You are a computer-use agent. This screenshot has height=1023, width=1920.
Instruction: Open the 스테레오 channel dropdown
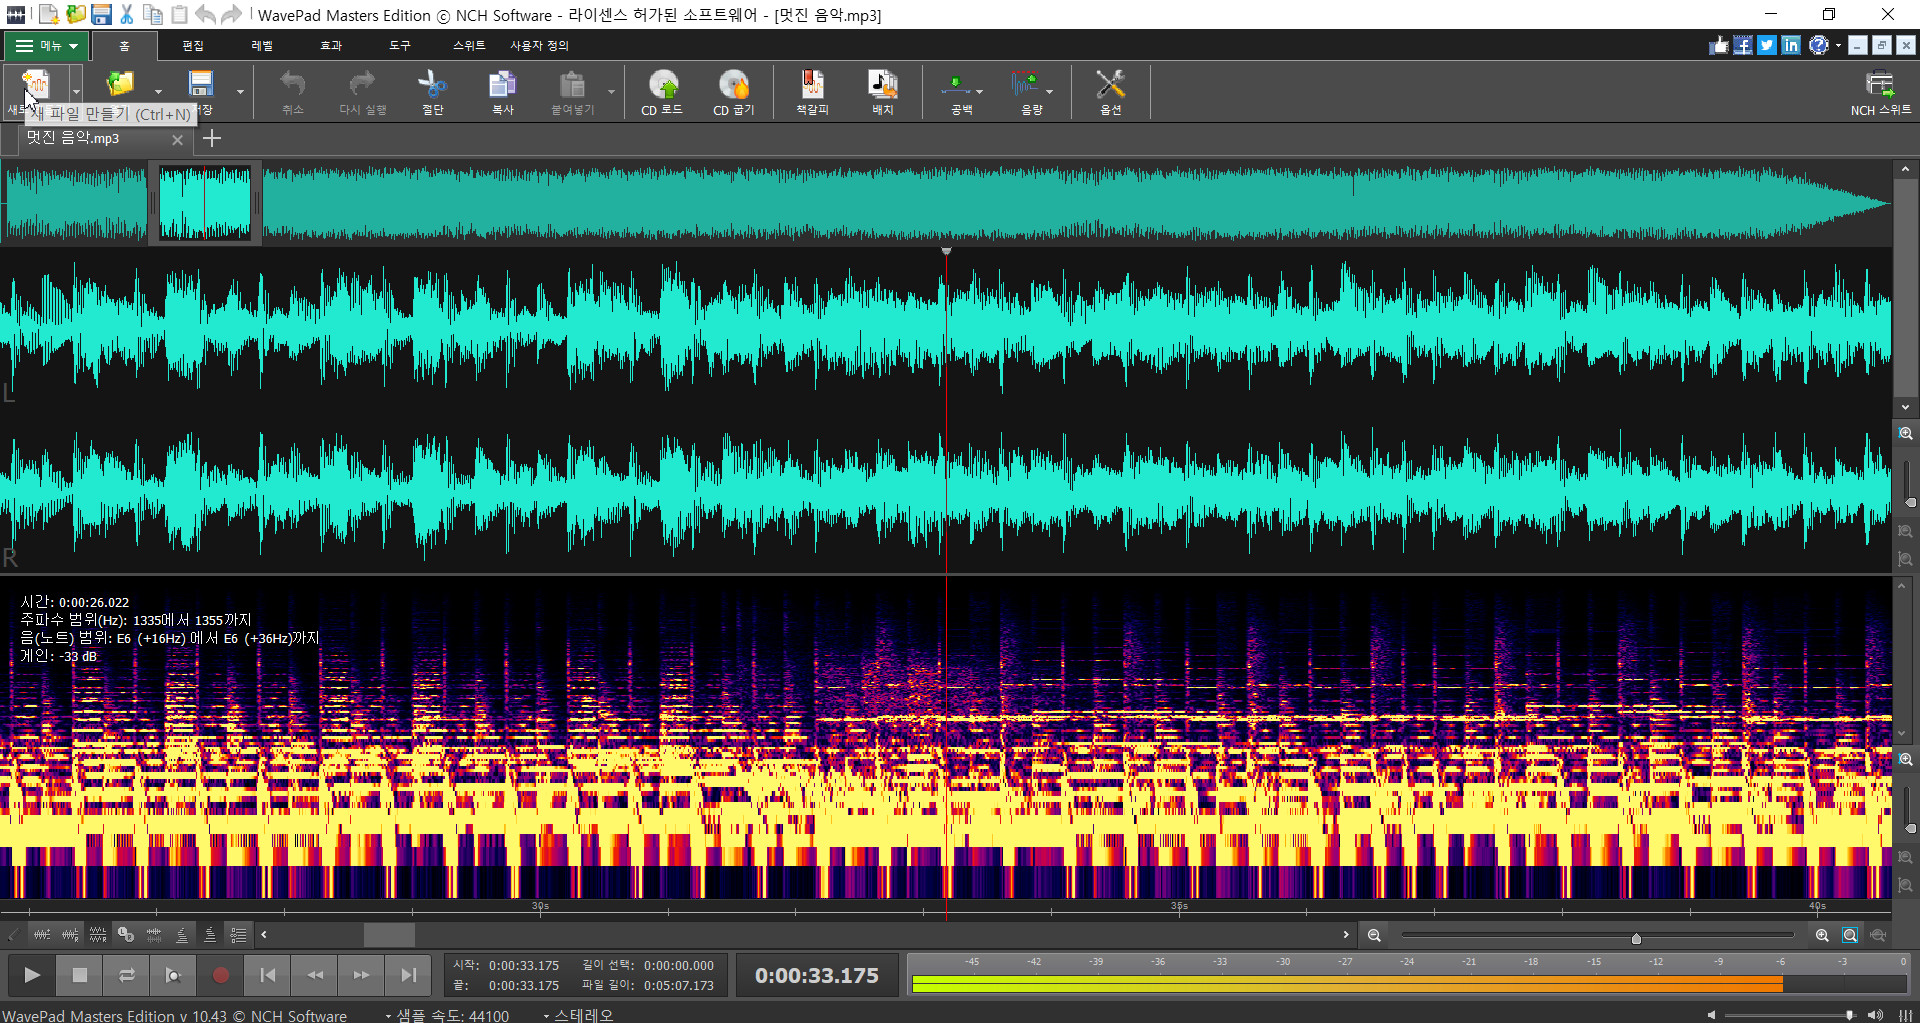pyautogui.click(x=580, y=1015)
